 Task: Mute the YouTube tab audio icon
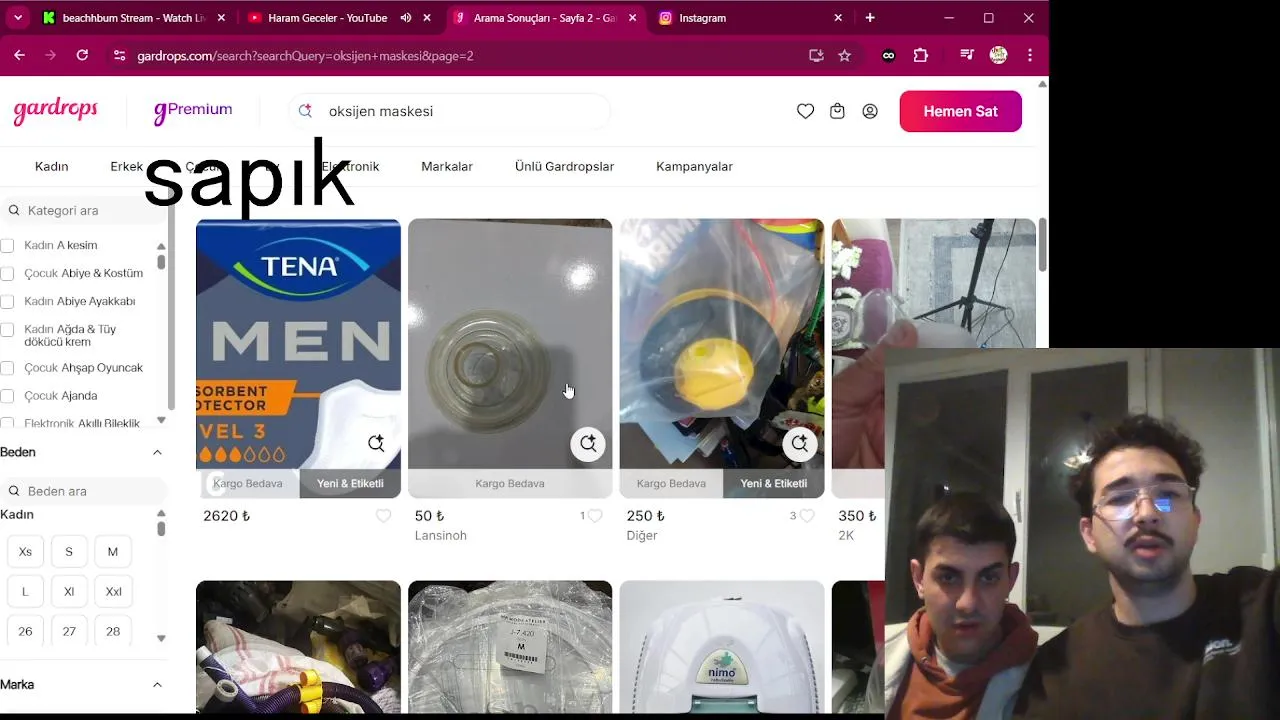coord(406,18)
